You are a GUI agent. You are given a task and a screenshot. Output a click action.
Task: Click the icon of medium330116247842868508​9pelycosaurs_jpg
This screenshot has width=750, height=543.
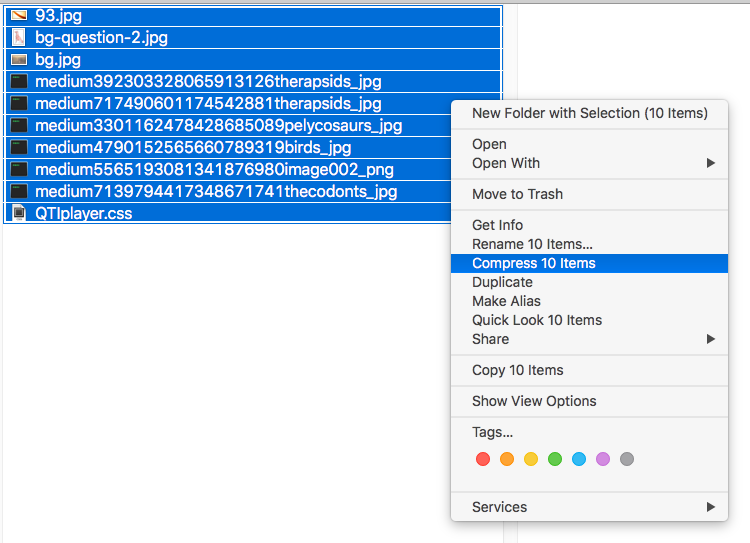[19, 125]
